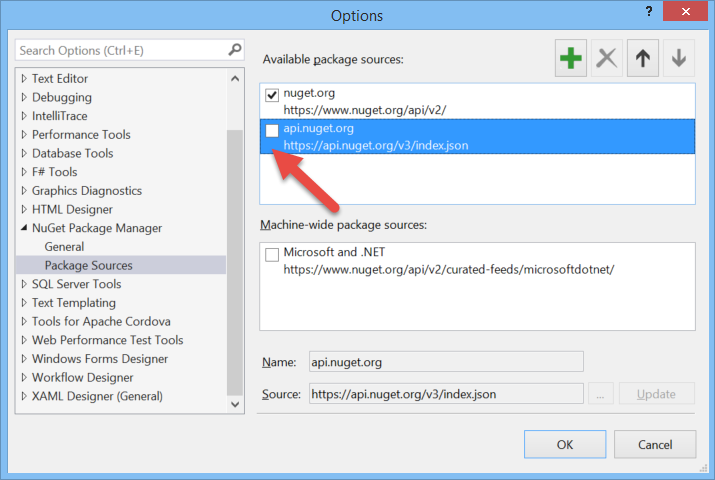
Task: Expand Web Performance Test Tools node
Action: (24, 340)
